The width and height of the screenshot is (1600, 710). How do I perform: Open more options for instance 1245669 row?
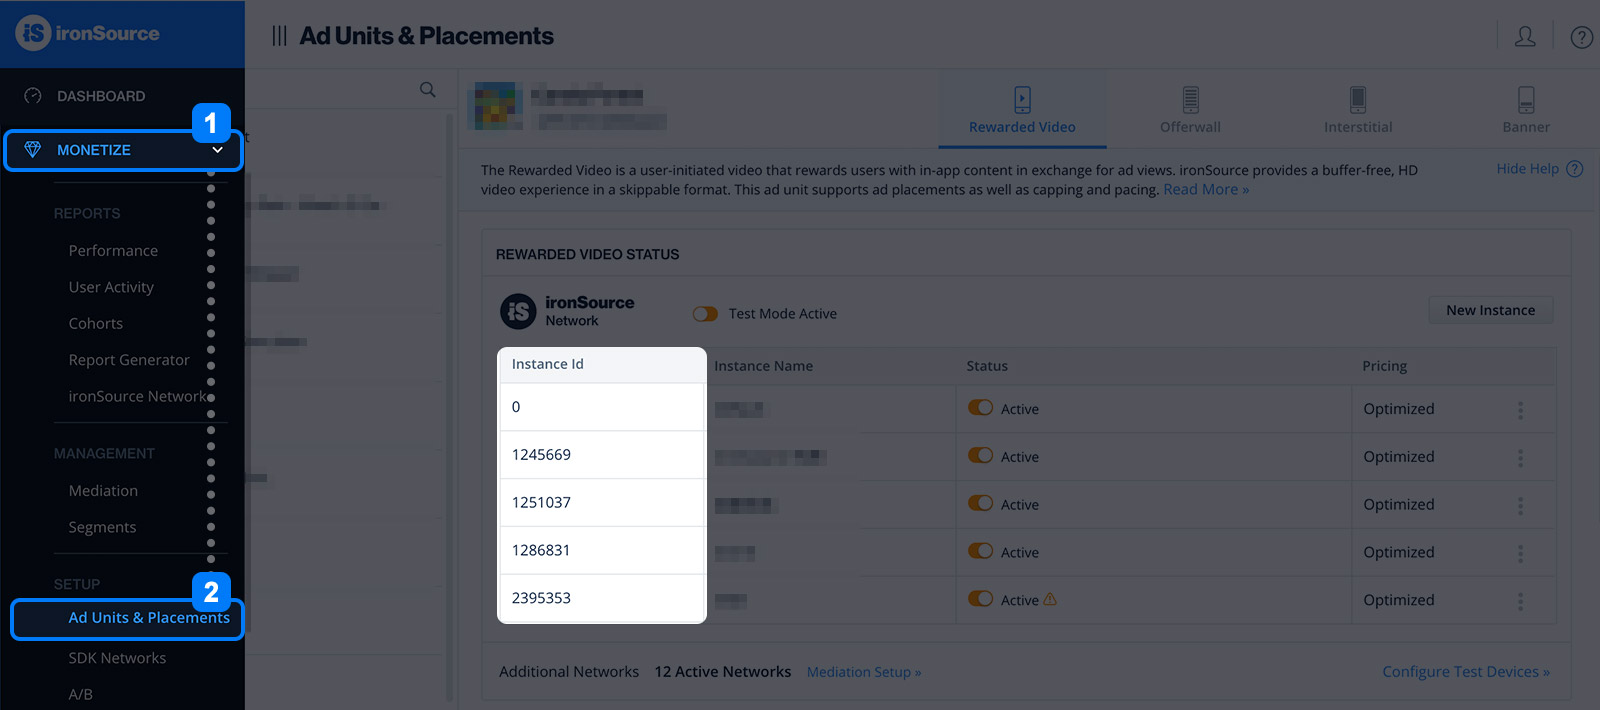pyautogui.click(x=1520, y=458)
